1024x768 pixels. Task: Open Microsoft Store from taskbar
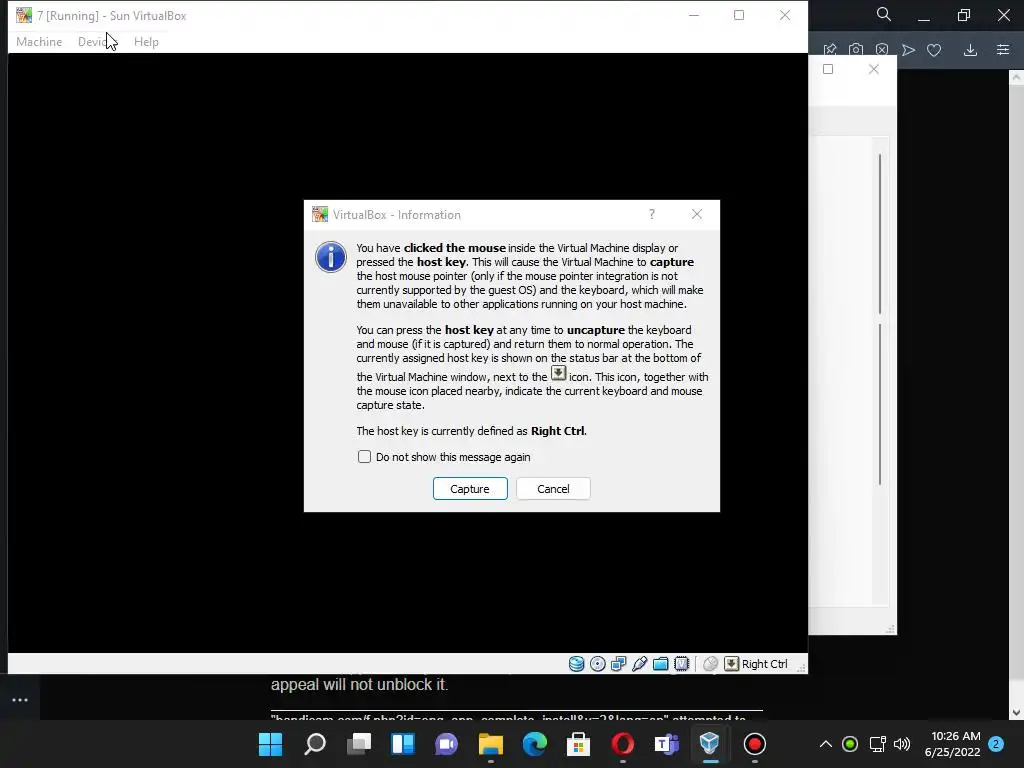[x=579, y=744]
